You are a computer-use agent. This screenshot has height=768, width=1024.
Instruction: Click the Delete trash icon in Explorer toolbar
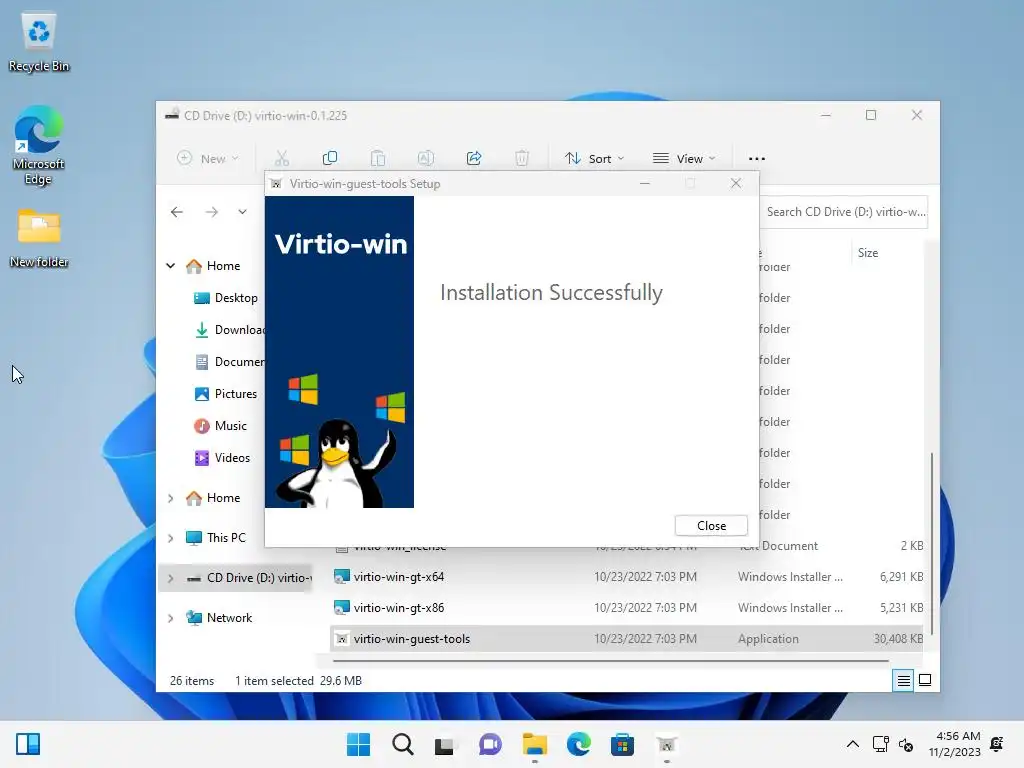(522, 158)
